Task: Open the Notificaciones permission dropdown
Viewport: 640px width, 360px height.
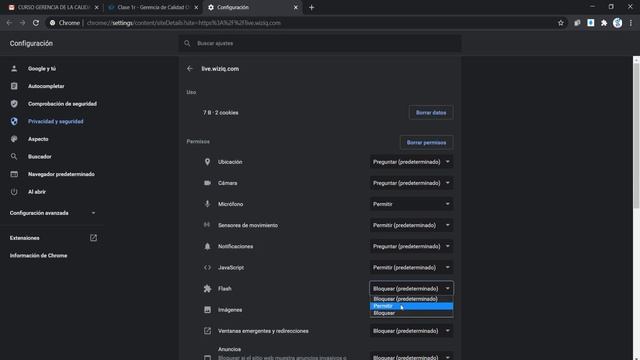Action: point(411,246)
